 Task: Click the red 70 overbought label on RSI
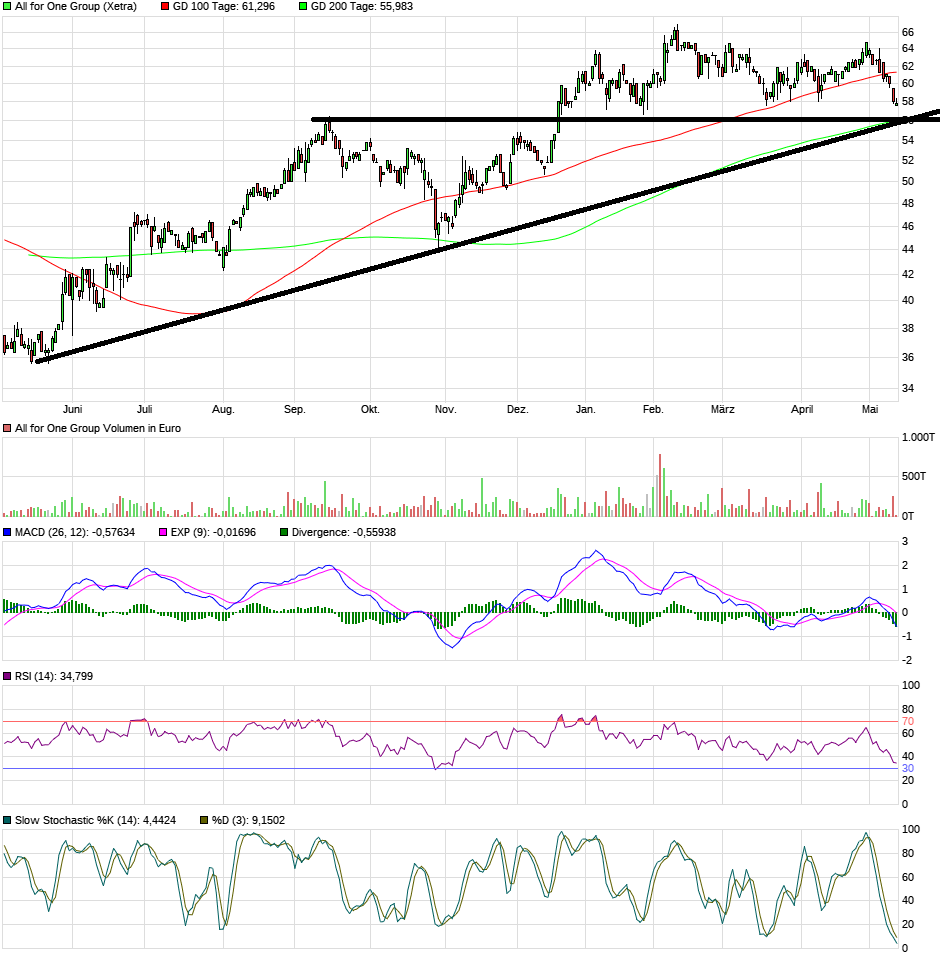coord(908,721)
